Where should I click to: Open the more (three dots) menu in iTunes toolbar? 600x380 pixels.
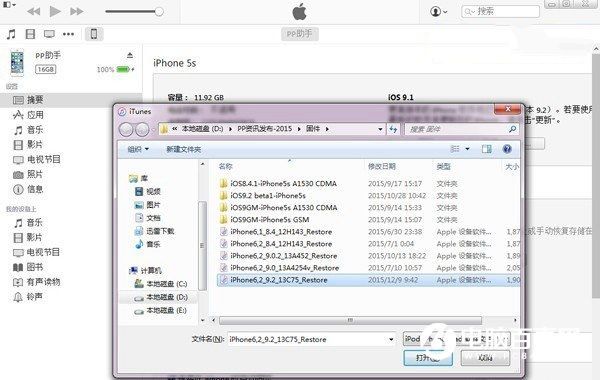(68, 34)
